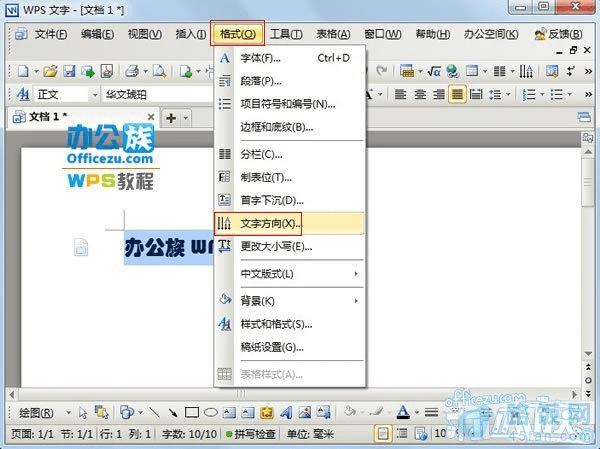Choose 段落(P) in Format menu
Image resolution: width=600 pixels, height=449 pixels.
coord(289,81)
